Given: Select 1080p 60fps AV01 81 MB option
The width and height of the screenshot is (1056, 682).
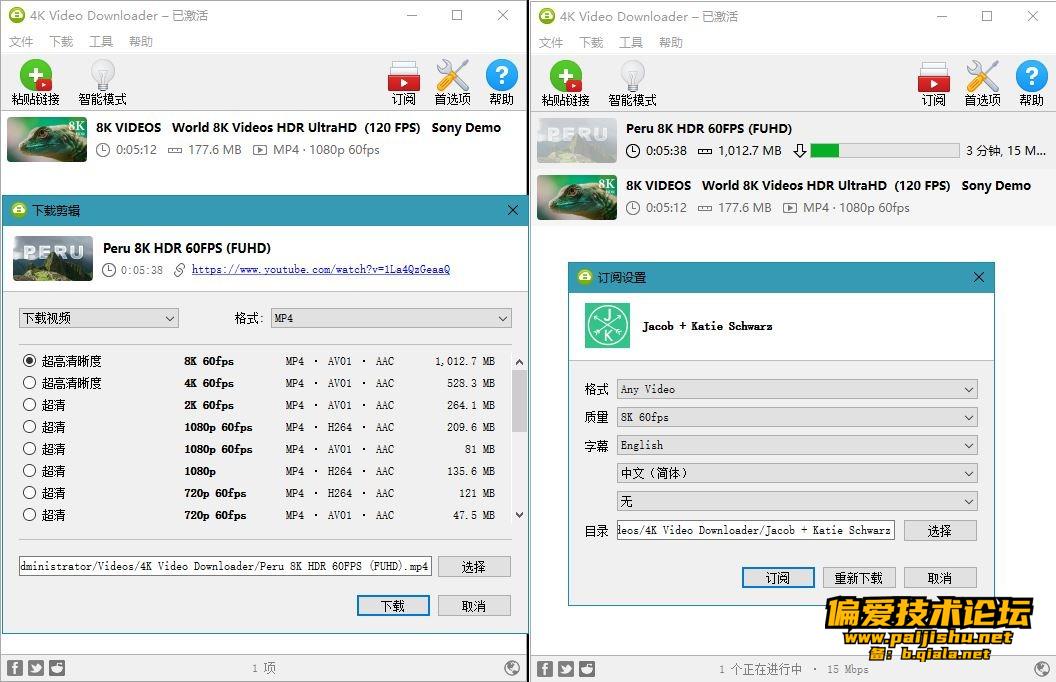Looking at the screenshot, I should (x=29, y=448).
